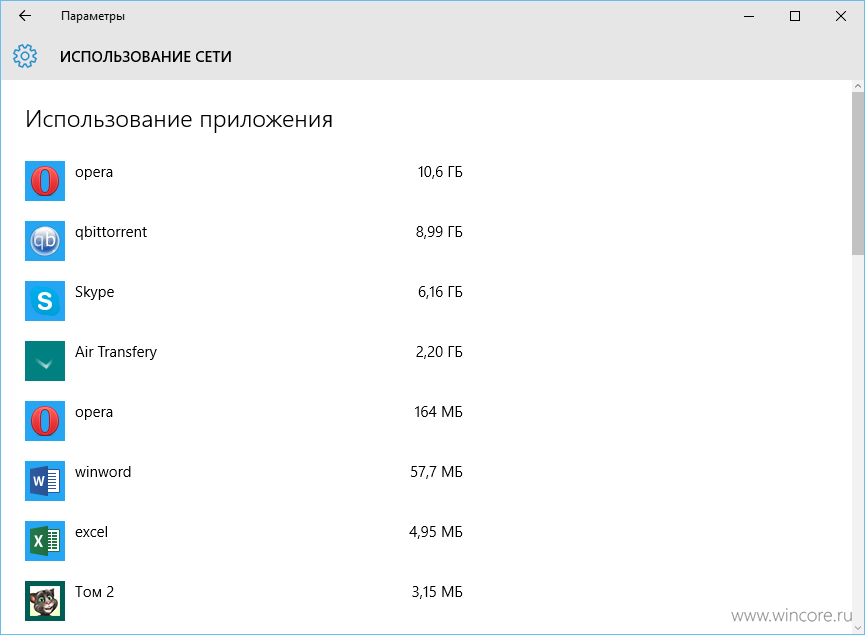
Task: Click the vertical scrollbar thumb
Action: pyautogui.click(x=858, y=174)
